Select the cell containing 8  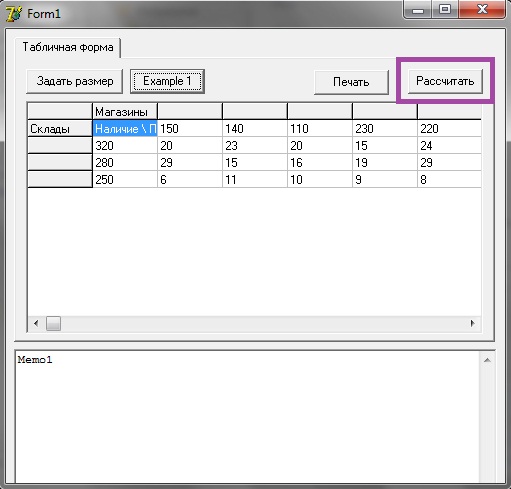point(449,180)
